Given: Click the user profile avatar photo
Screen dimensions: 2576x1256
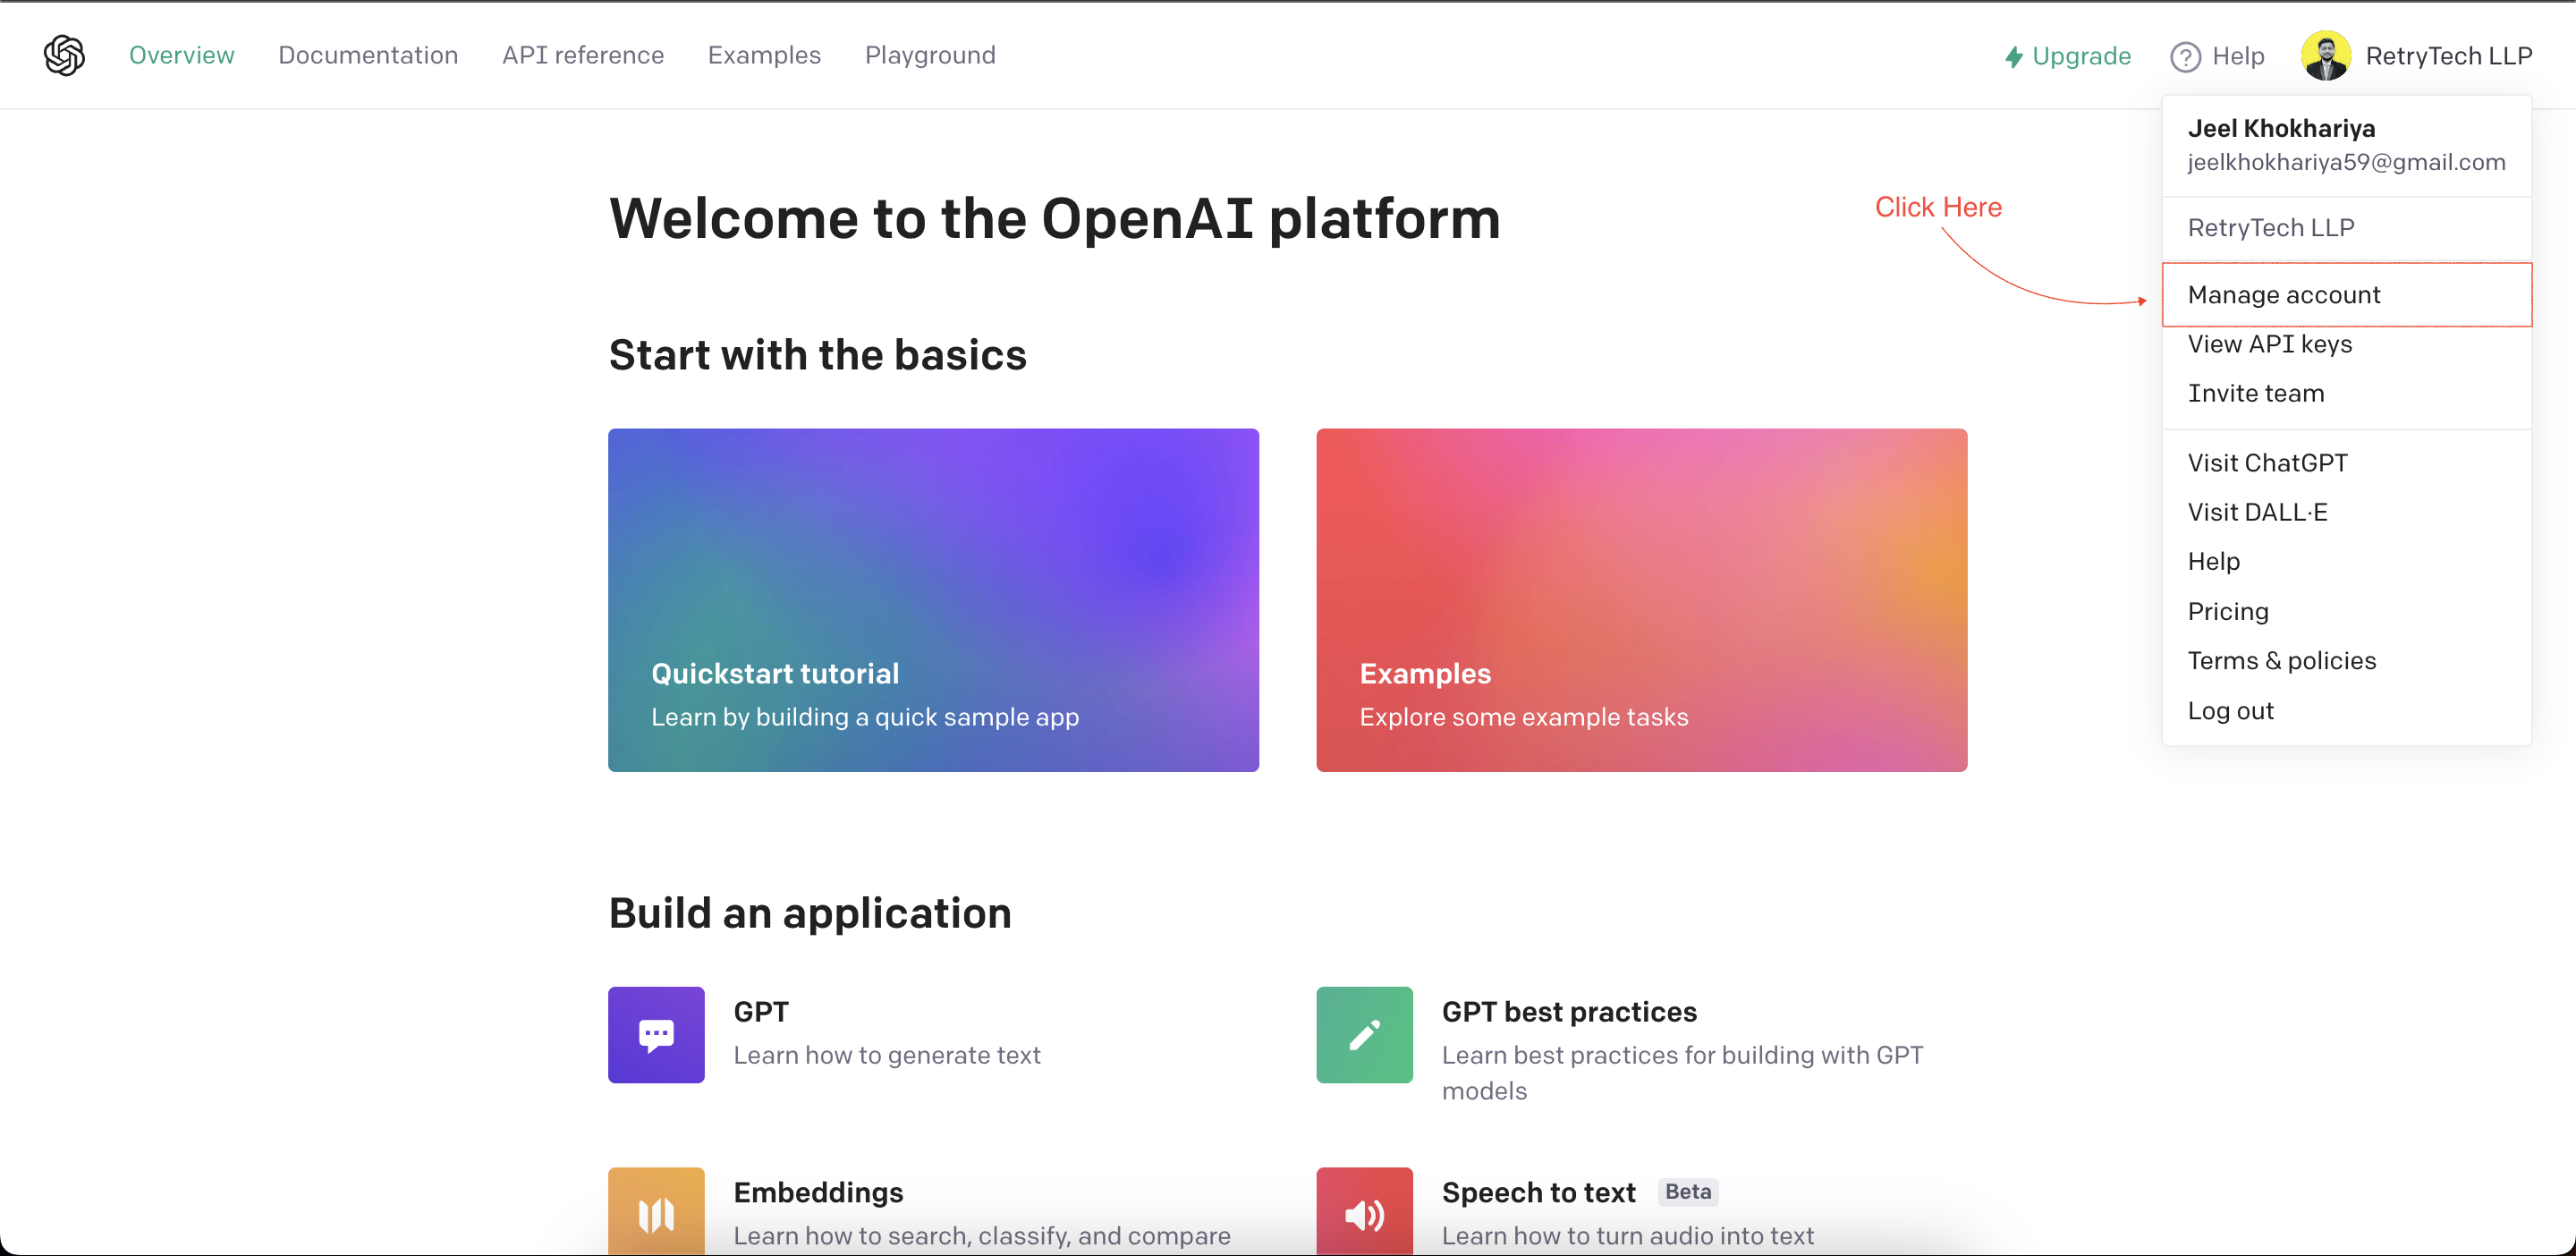Looking at the screenshot, I should (x=2326, y=55).
